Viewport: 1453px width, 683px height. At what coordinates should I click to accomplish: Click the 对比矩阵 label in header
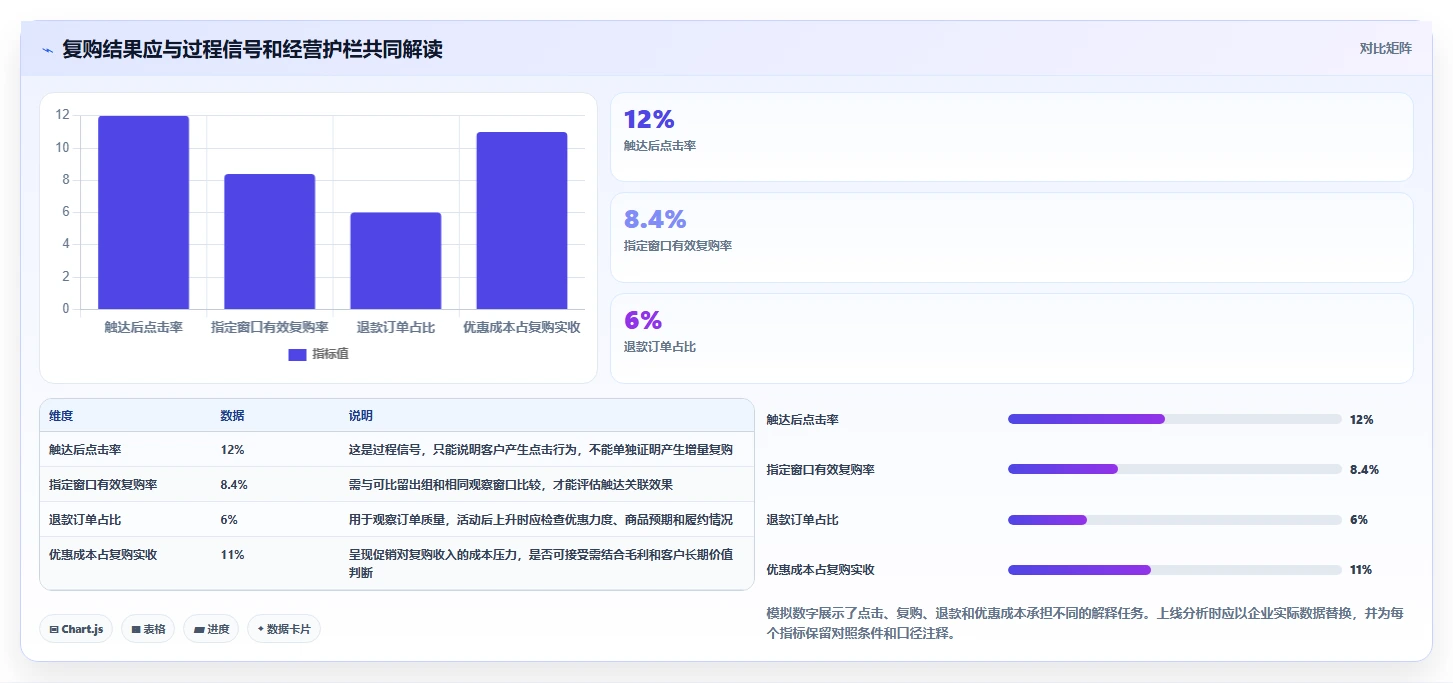click(1385, 48)
